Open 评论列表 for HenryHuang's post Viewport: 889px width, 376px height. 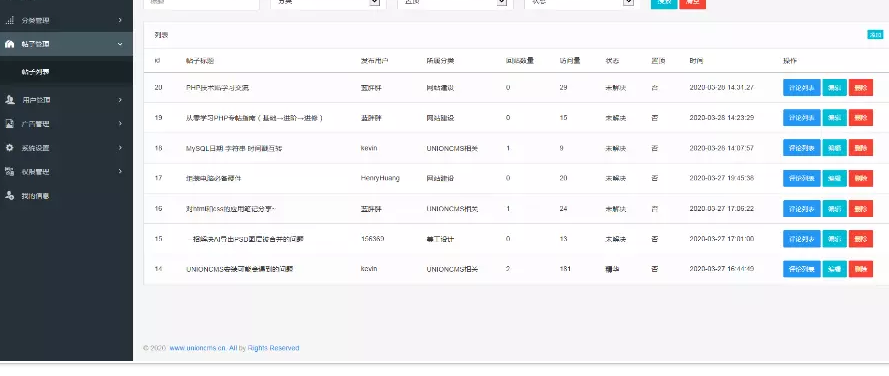[x=801, y=178]
